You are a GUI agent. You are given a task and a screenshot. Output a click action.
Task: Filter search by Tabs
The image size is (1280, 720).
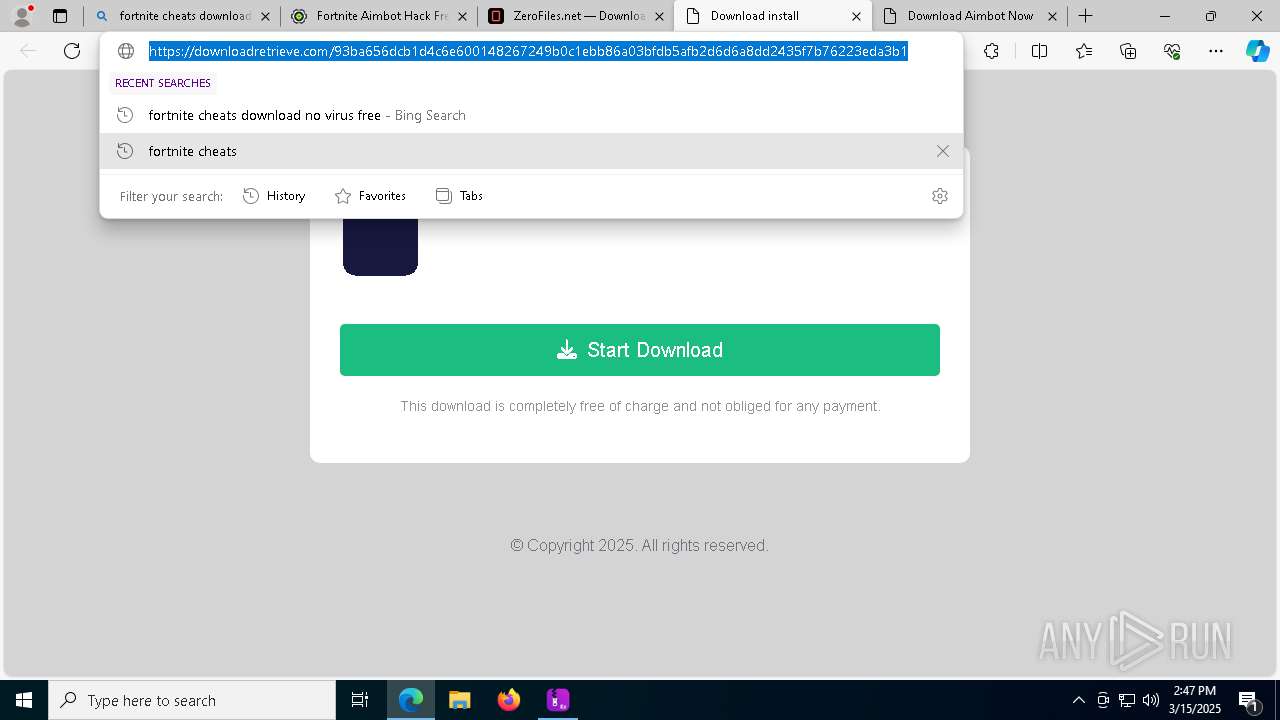click(x=459, y=196)
